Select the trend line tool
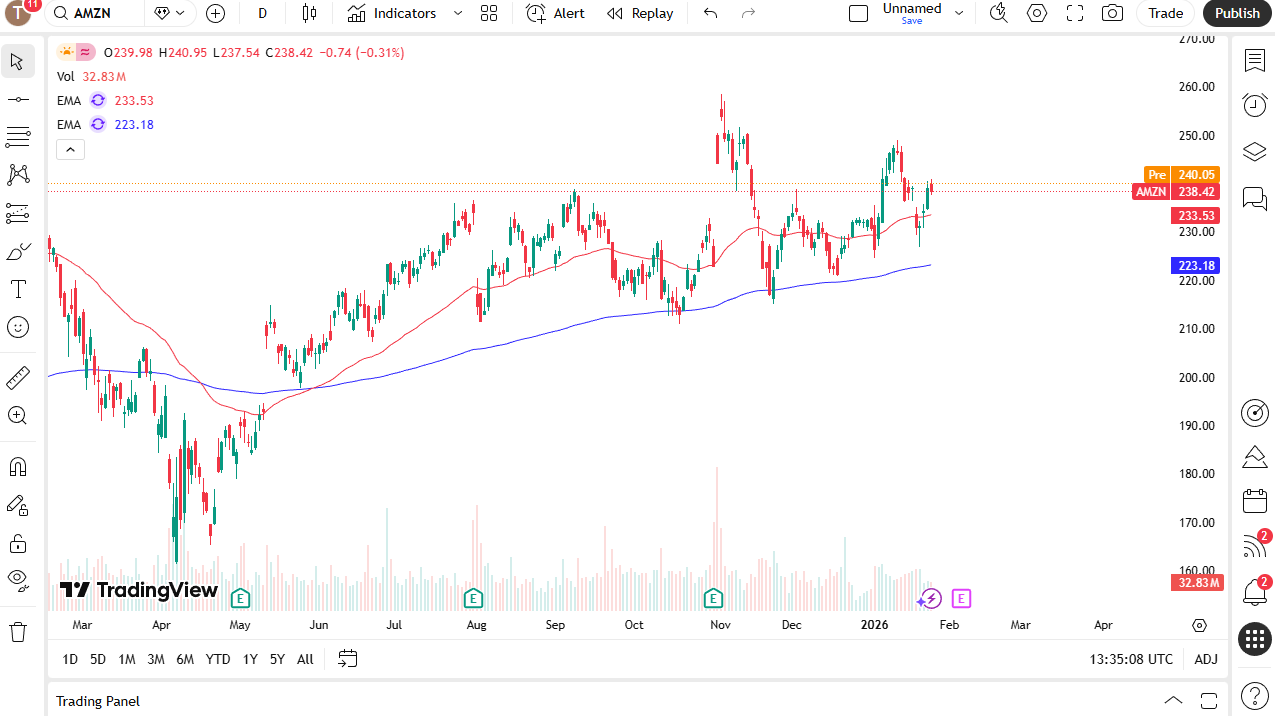The image size is (1275, 716). (x=17, y=99)
